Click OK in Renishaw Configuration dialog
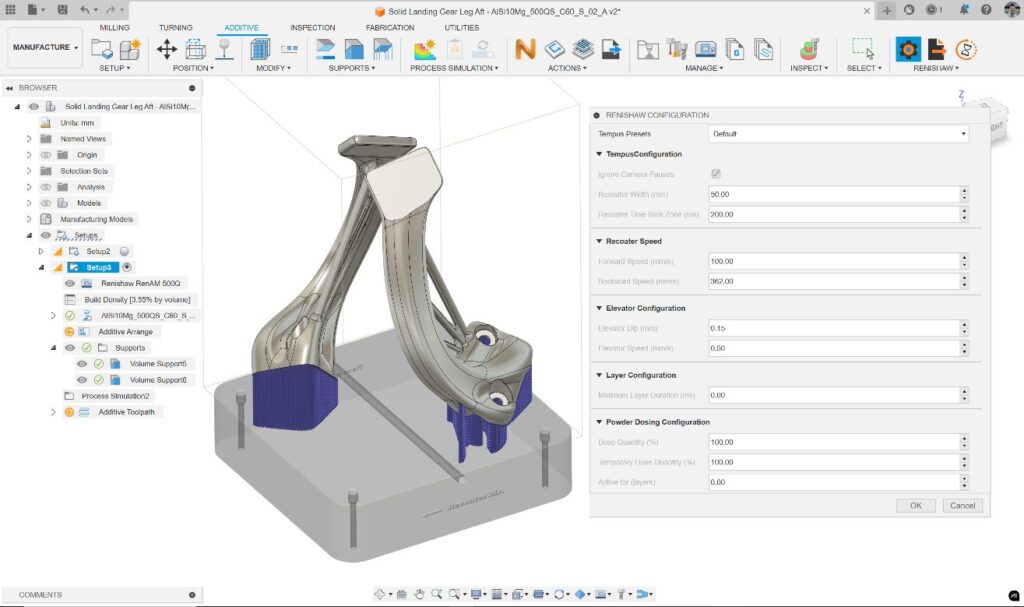 point(915,505)
